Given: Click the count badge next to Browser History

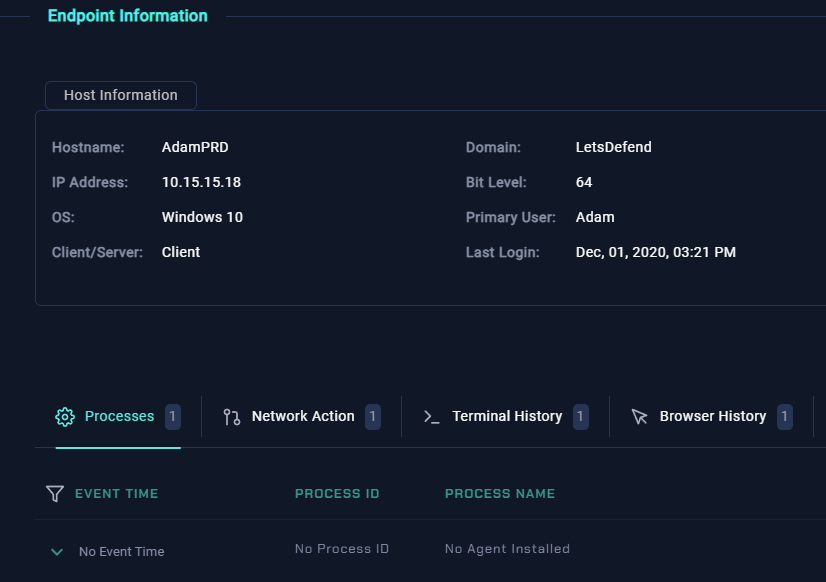Looking at the screenshot, I should 785,417.
